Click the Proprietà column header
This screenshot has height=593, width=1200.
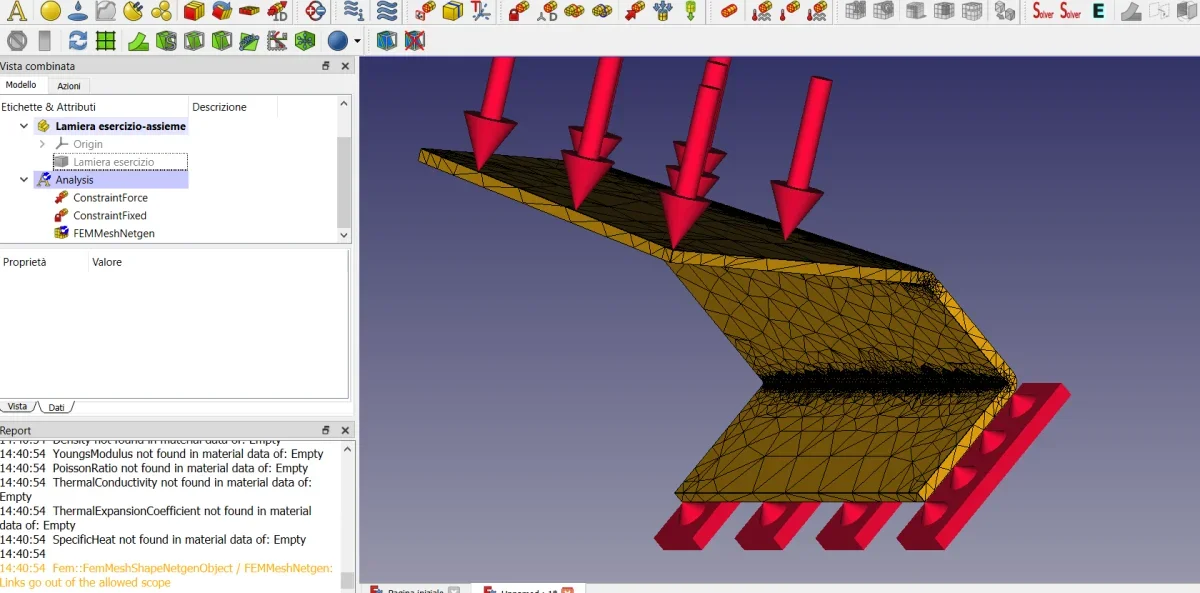pos(25,262)
